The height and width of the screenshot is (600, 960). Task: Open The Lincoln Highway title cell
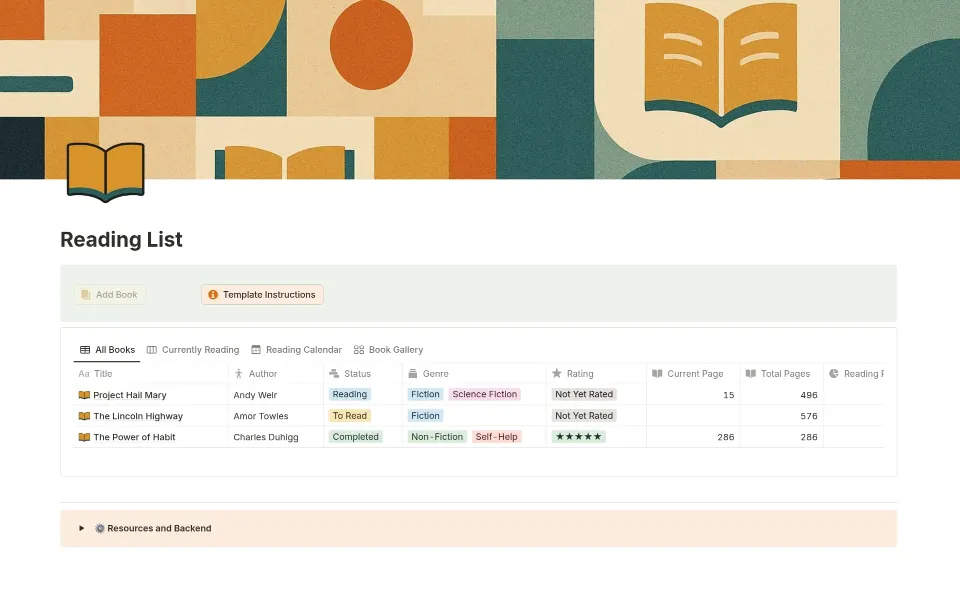coord(151,416)
